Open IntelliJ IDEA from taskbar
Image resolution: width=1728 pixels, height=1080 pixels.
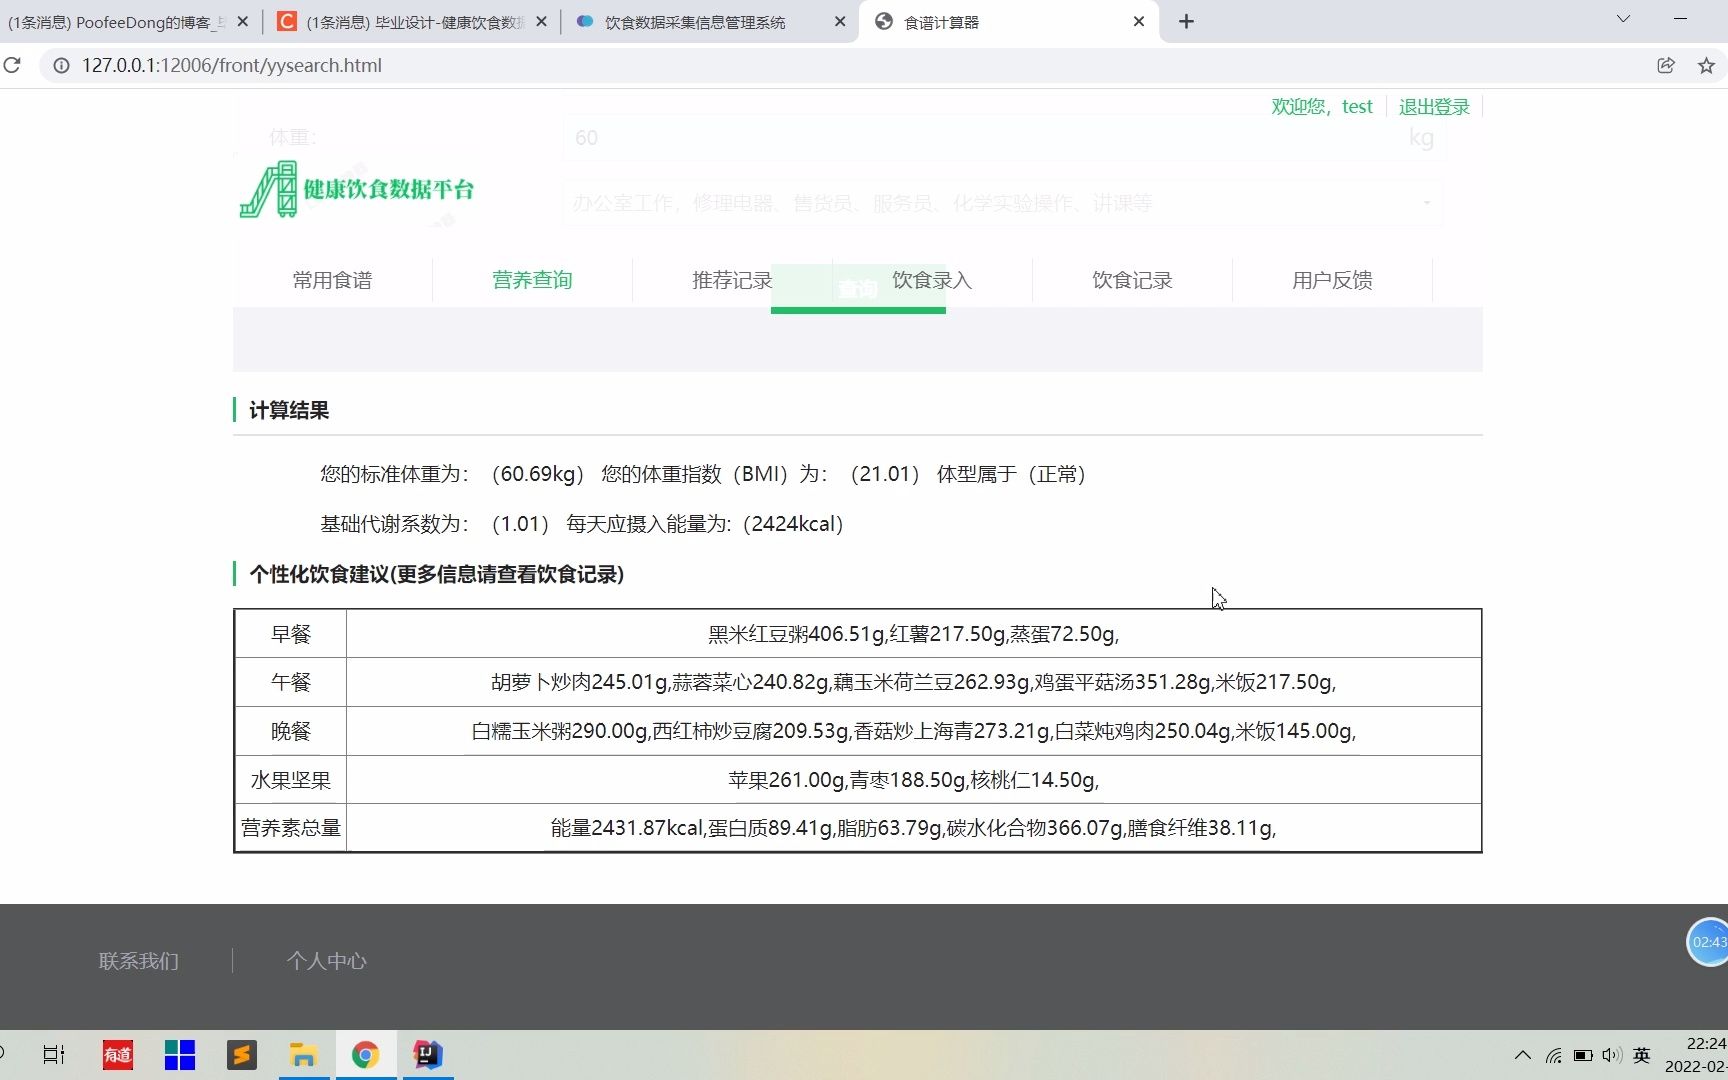428,1055
